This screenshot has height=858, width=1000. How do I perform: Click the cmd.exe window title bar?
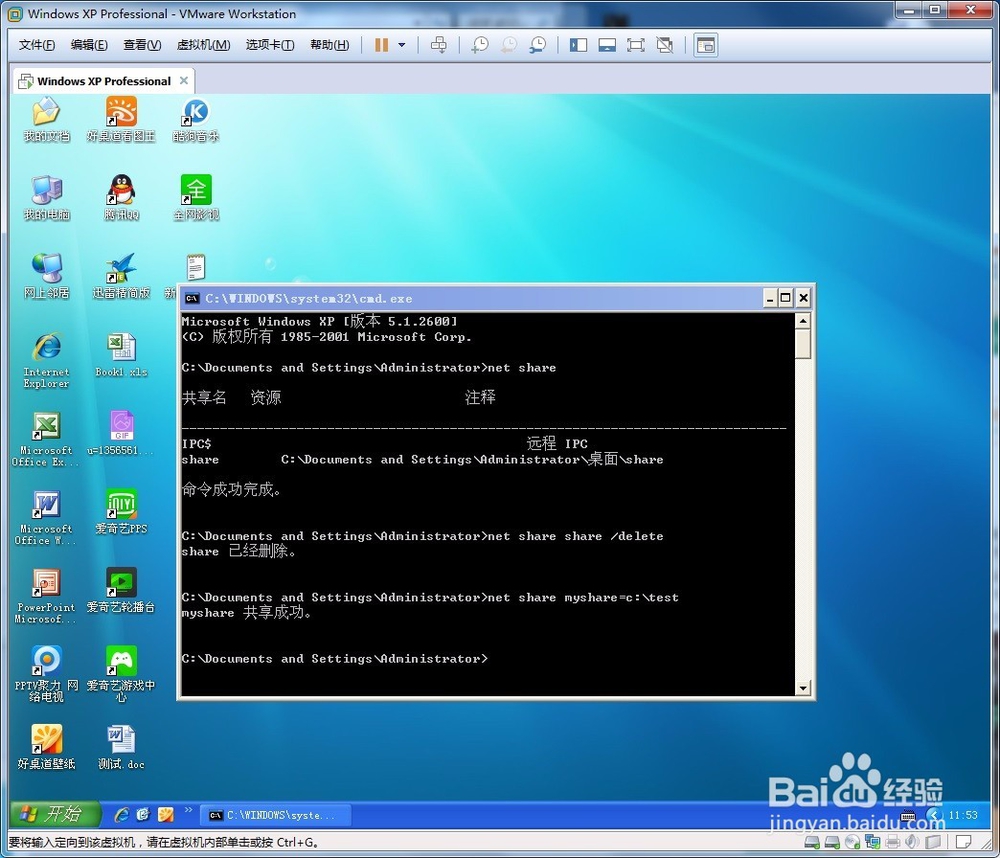[x=472, y=298]
